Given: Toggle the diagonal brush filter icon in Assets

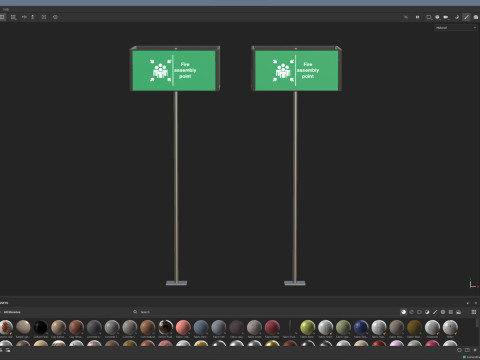Looking at the screenshot, I should pos(435,312).
